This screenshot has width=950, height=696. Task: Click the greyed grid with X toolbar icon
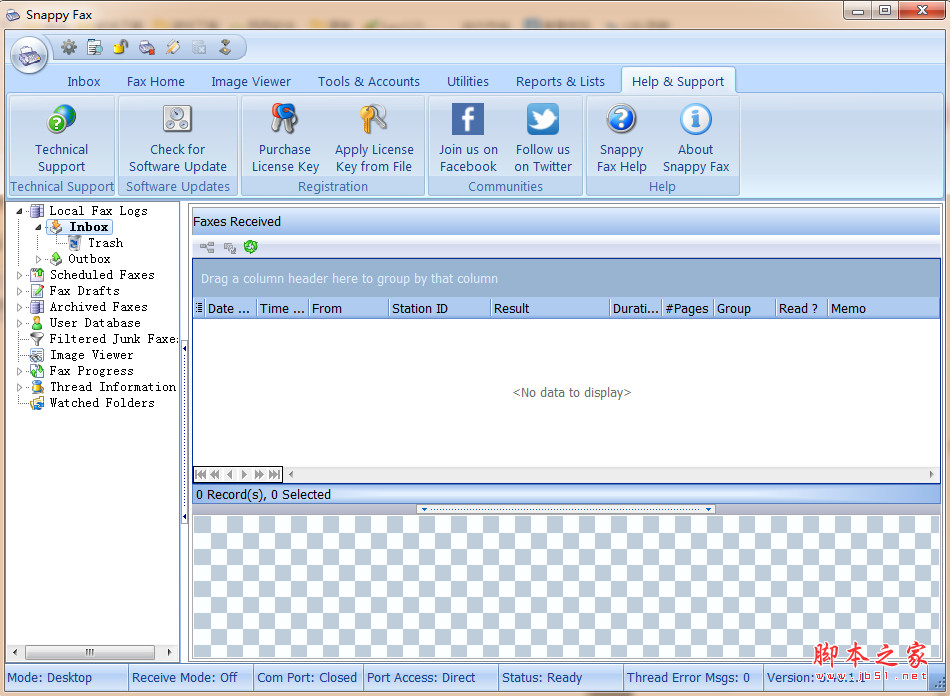pos(199,47)
